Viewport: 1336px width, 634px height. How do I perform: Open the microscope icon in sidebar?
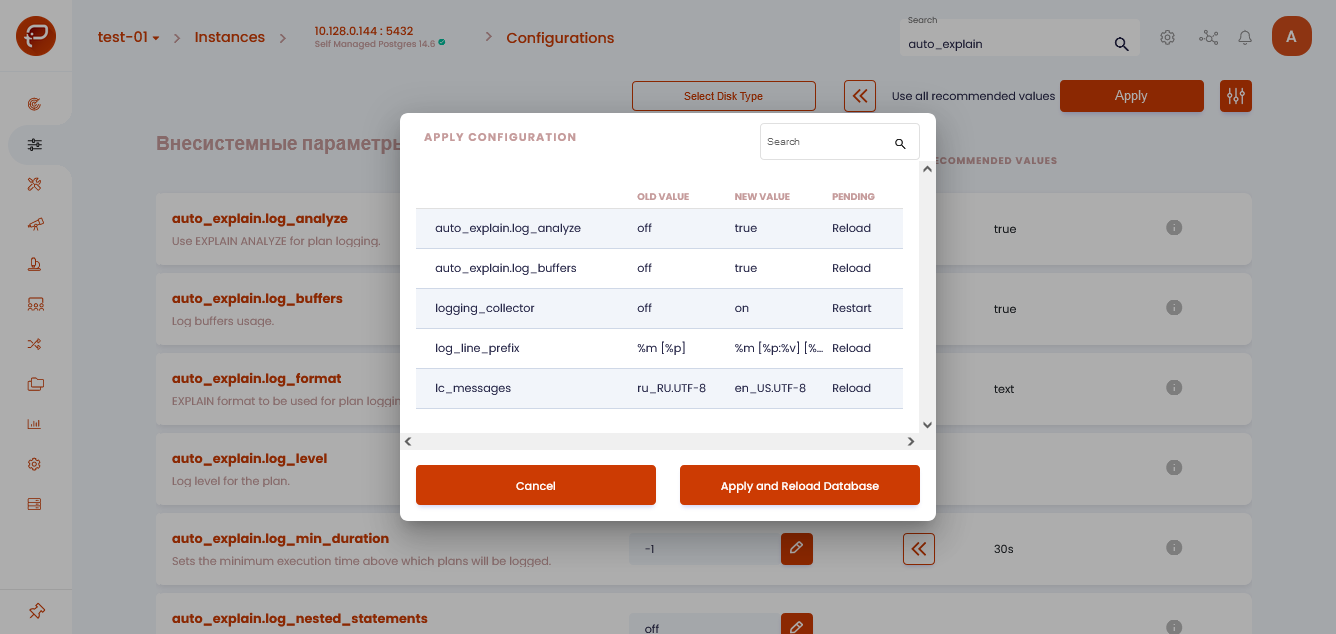pyautogui.click(x=35, y=264)
